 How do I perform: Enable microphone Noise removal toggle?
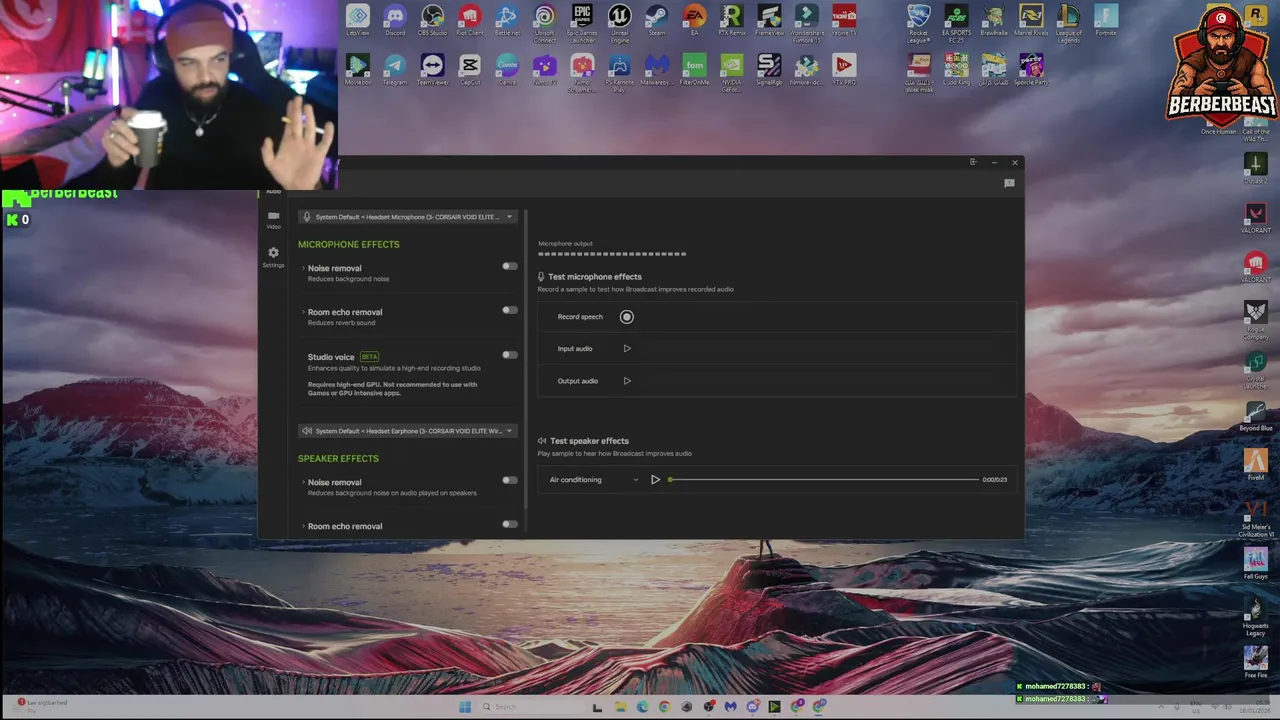[510, 266]
